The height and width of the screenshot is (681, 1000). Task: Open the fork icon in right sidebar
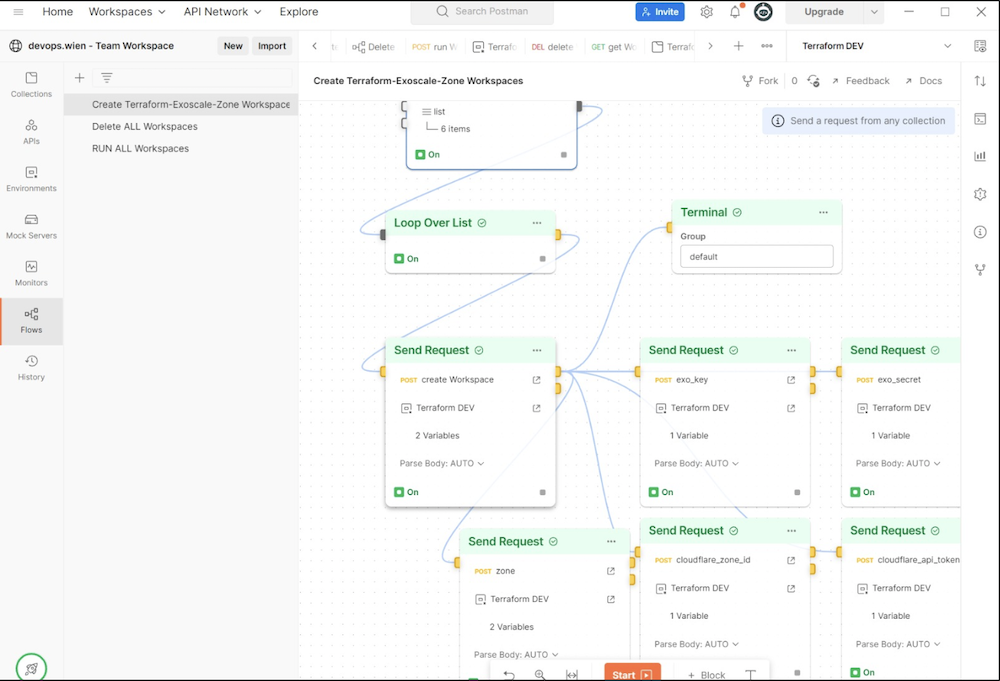point(980,270)
